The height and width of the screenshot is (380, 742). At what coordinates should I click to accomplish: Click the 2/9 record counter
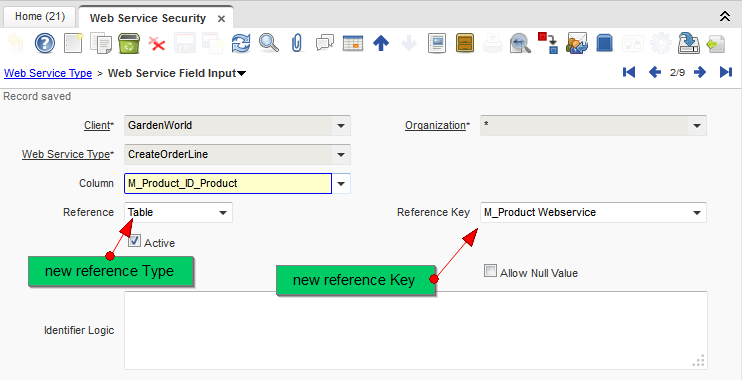(x=677, y=72)
